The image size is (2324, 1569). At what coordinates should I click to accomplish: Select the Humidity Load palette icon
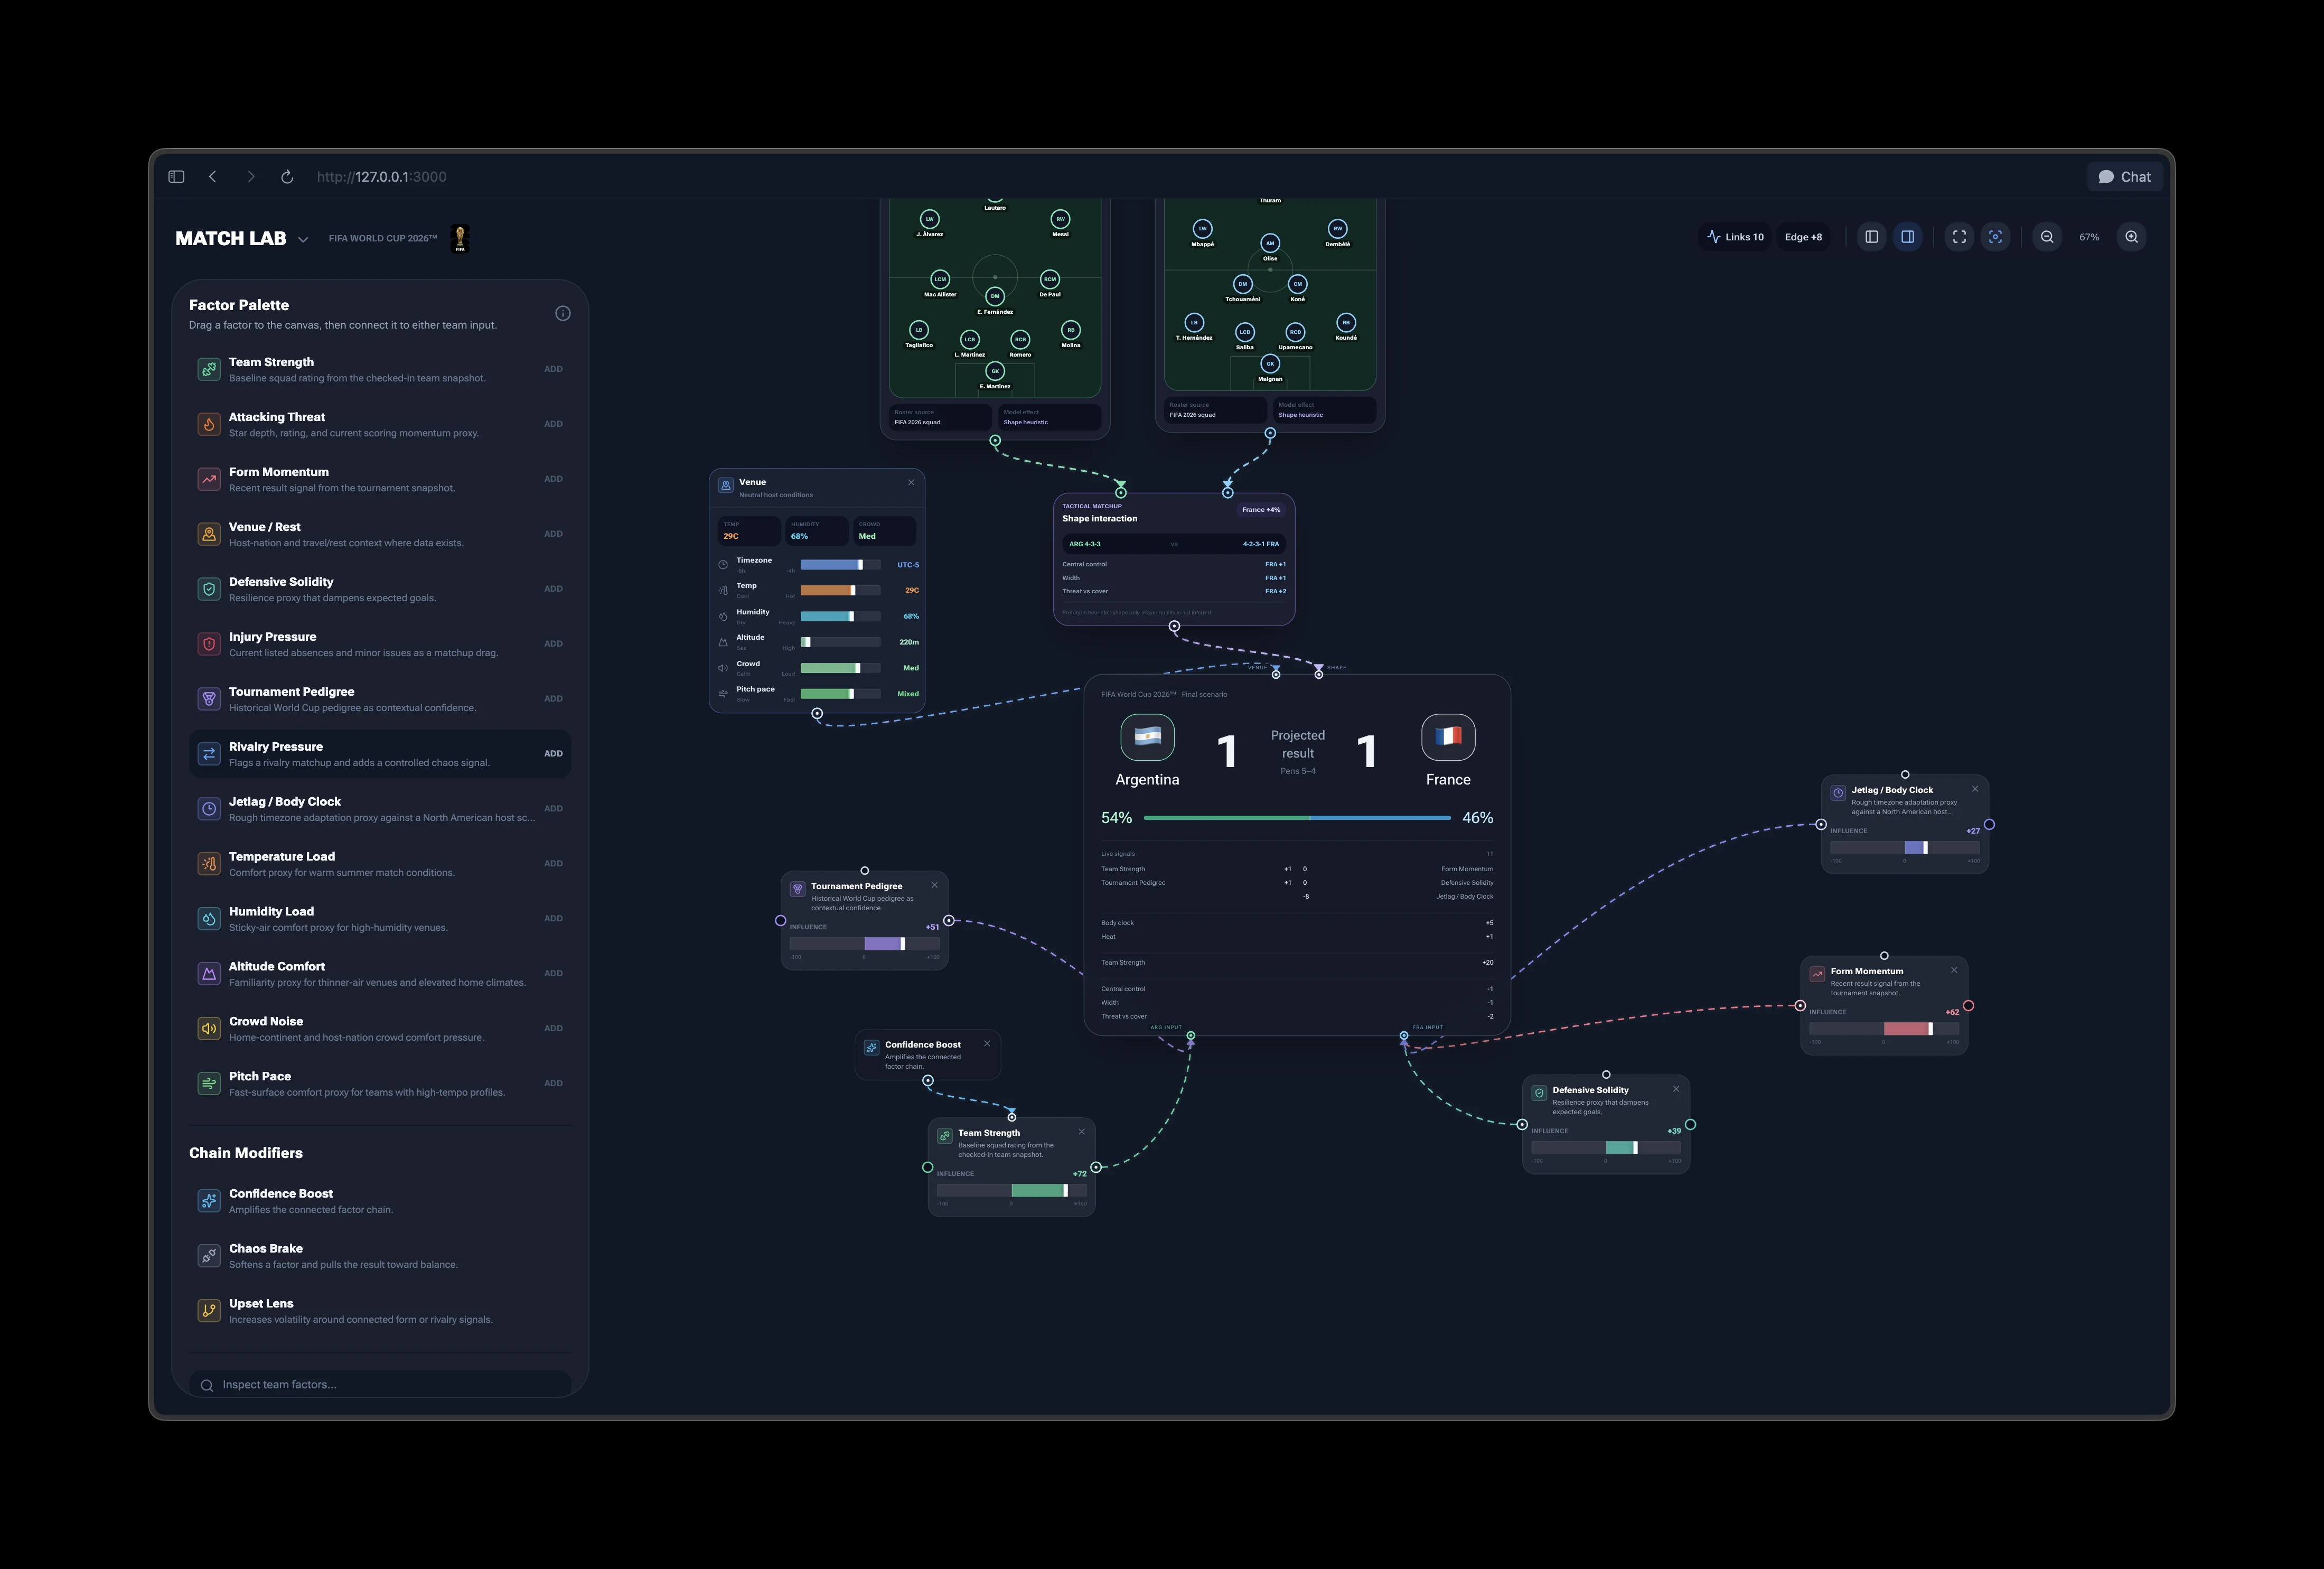209,918
